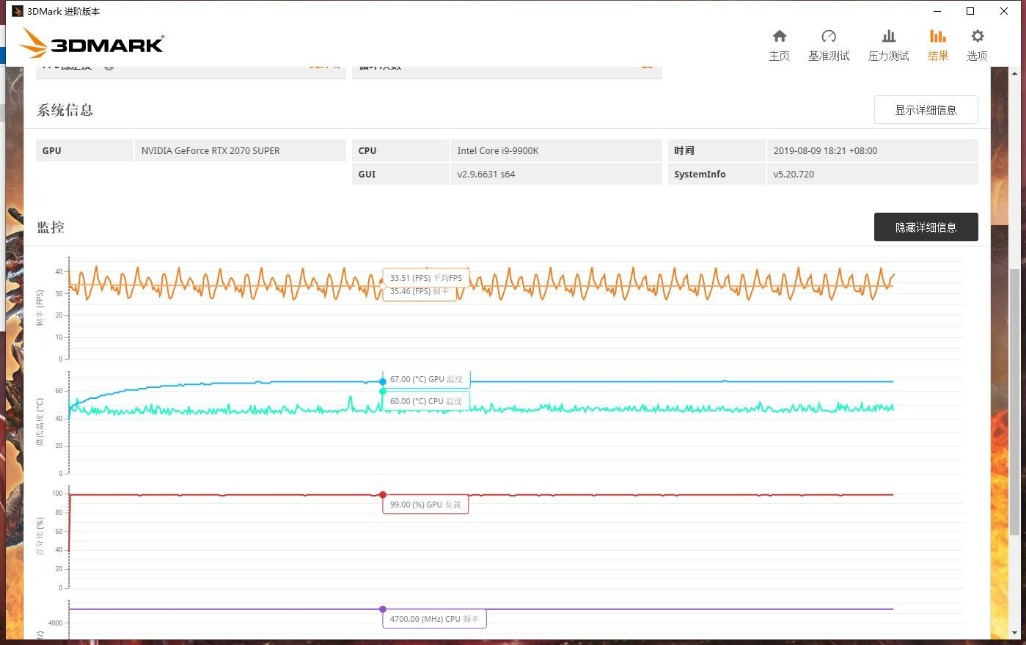Open the 基准测试 benchmark section

(828, 45)
